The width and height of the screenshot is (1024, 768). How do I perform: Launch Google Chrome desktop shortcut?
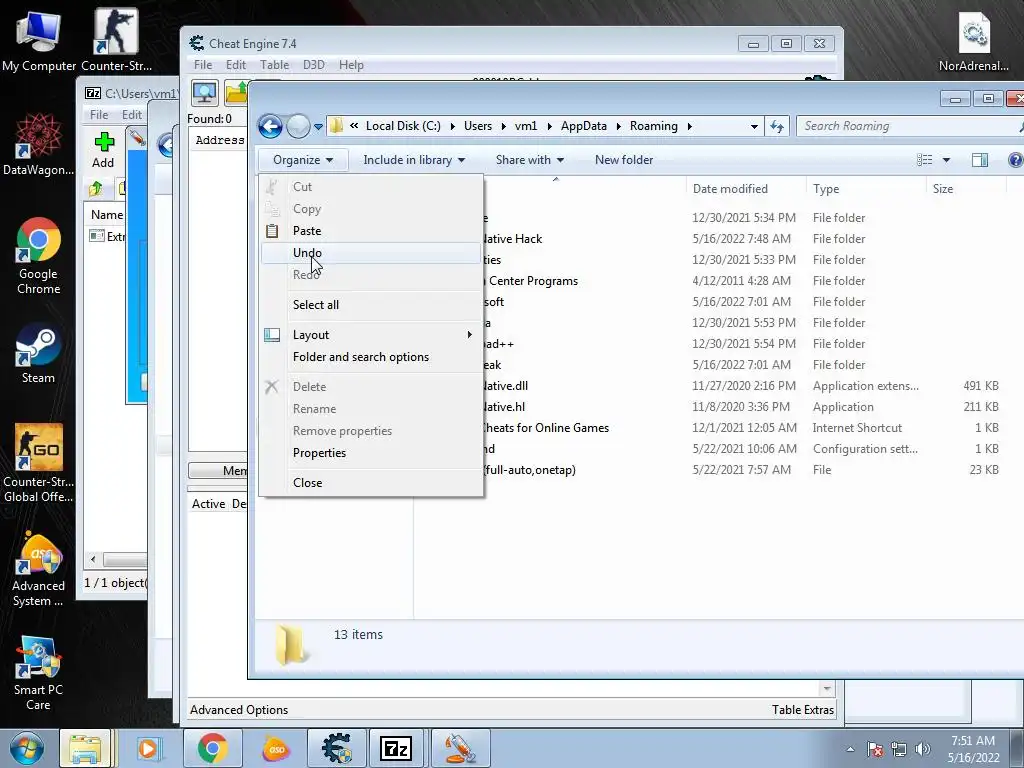tap(39, 255)
